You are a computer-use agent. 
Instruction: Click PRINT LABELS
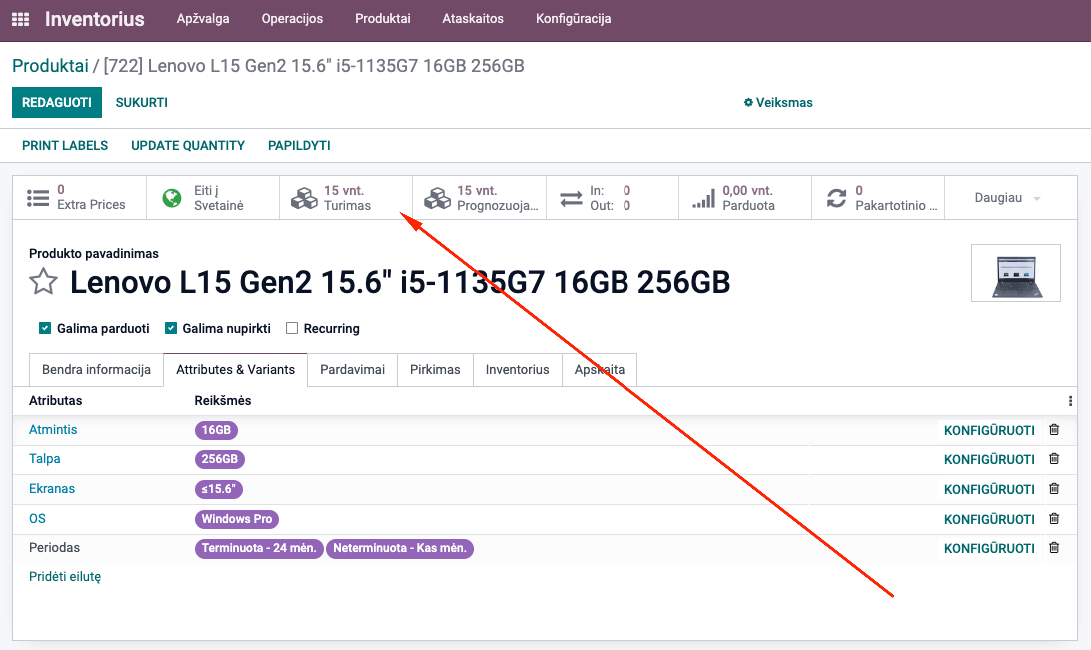pyautogui.click(x=65, y=145)
